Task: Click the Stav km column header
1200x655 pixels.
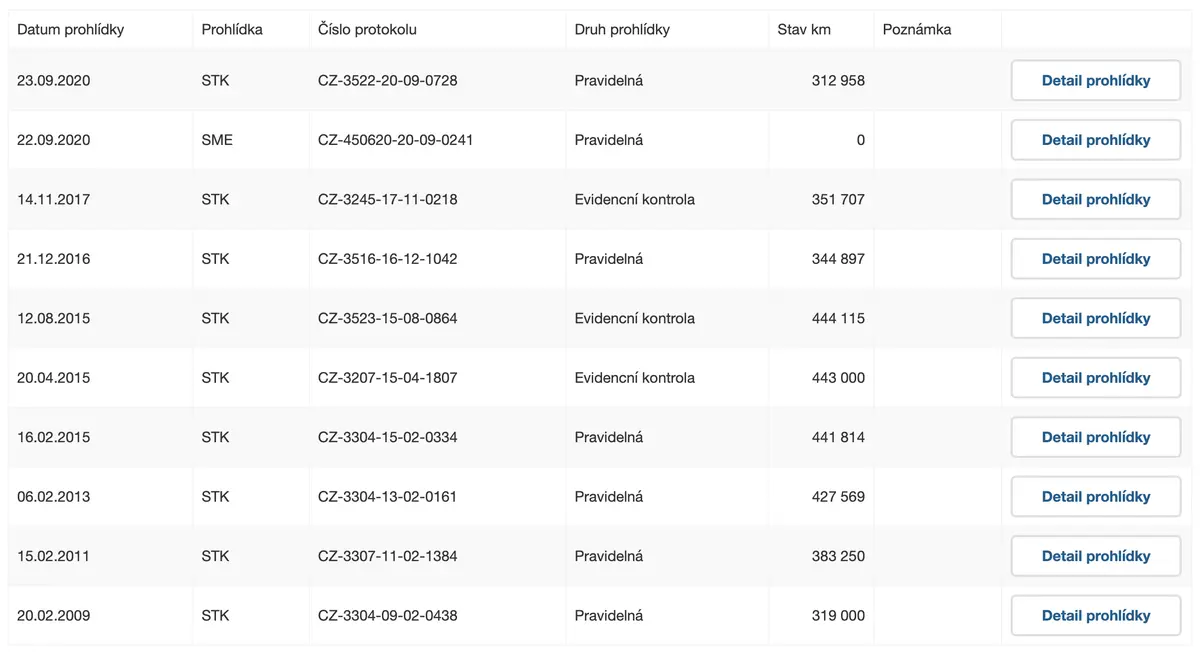Action: (804, 30)
